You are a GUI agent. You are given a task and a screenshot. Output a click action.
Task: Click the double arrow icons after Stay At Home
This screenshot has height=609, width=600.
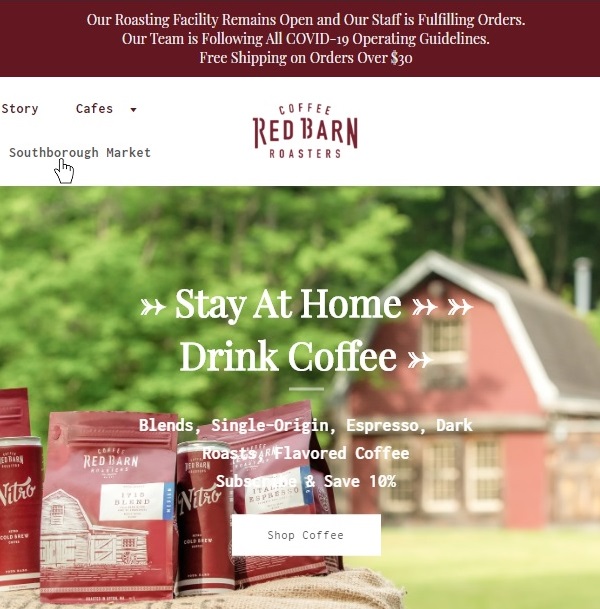click(442, 307)
